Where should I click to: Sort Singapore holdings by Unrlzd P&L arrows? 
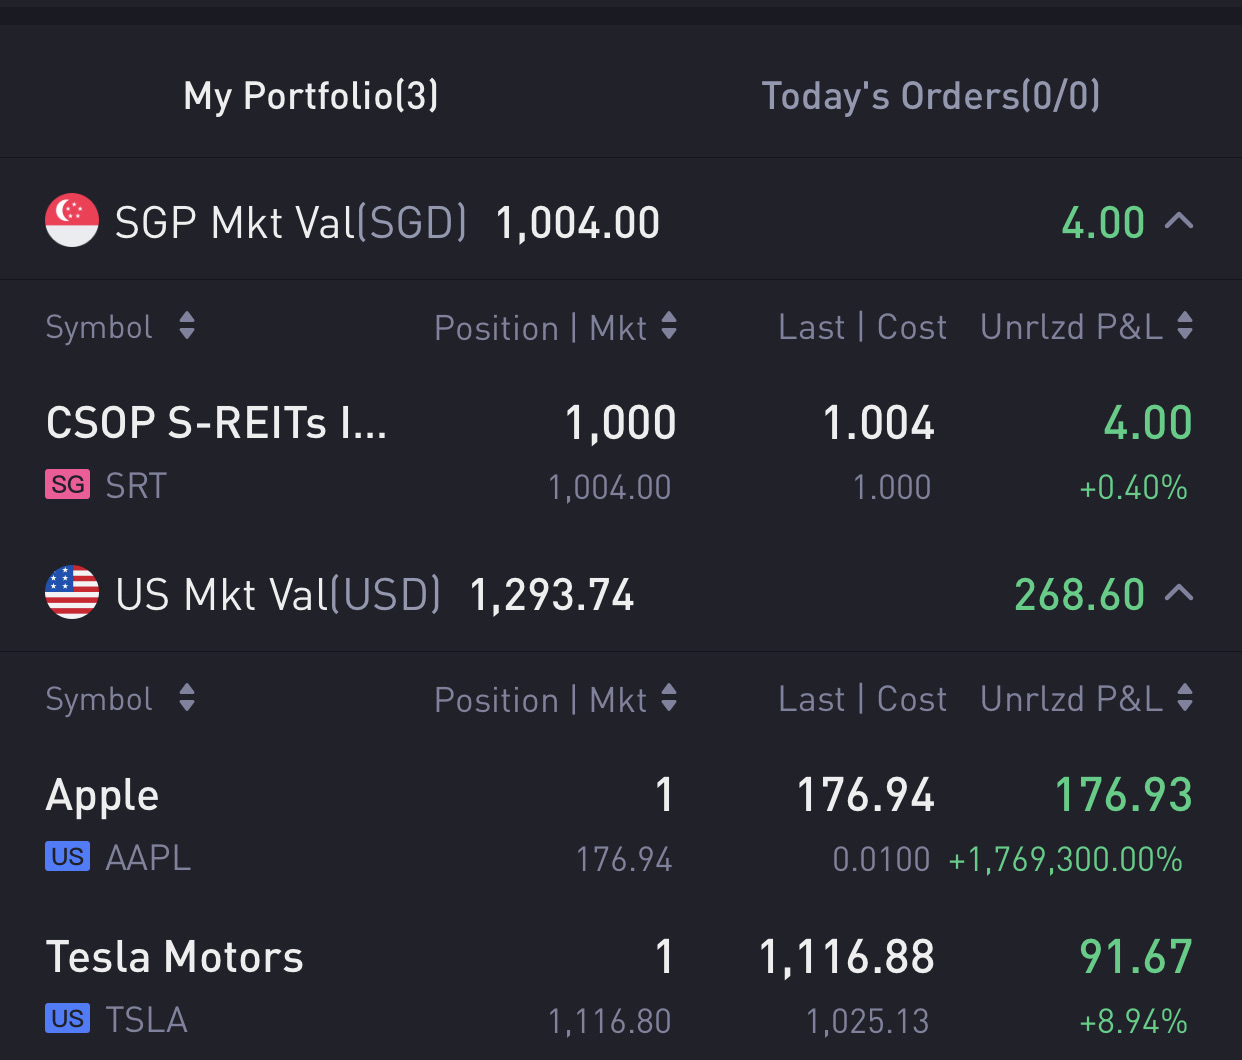point(1185,326)
